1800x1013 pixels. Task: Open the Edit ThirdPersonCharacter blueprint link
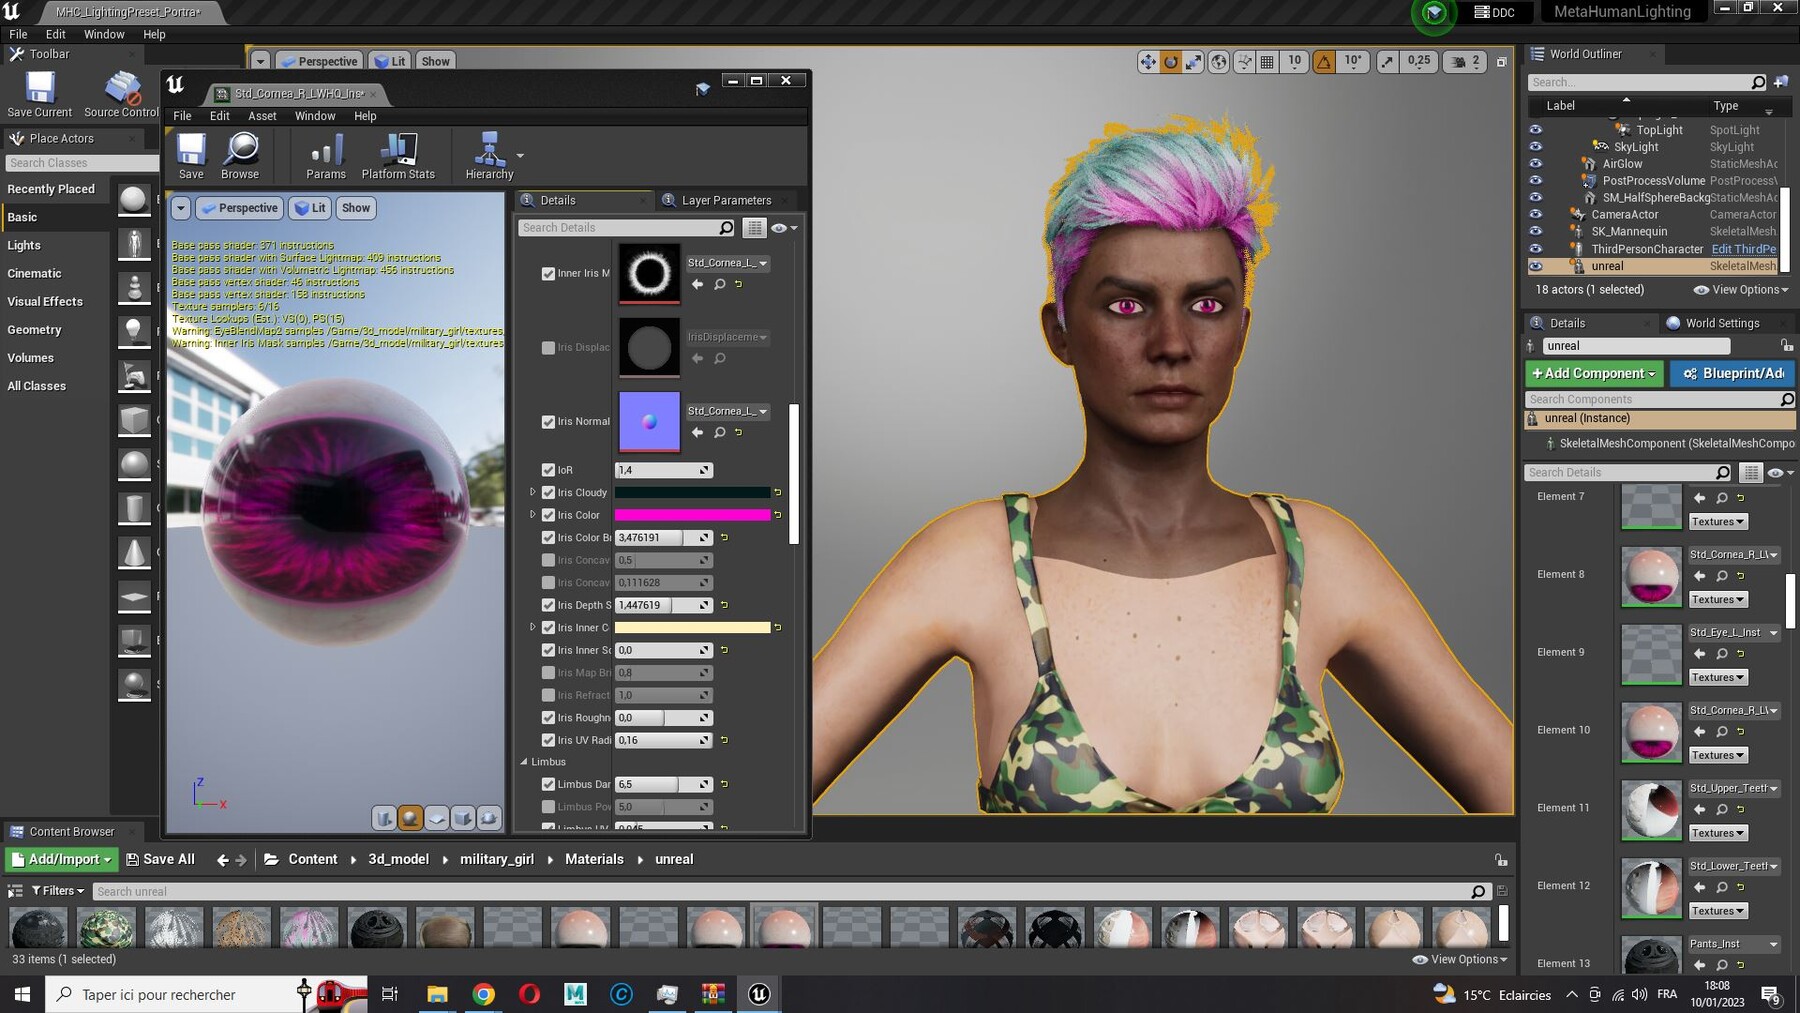coord(1743,249)
